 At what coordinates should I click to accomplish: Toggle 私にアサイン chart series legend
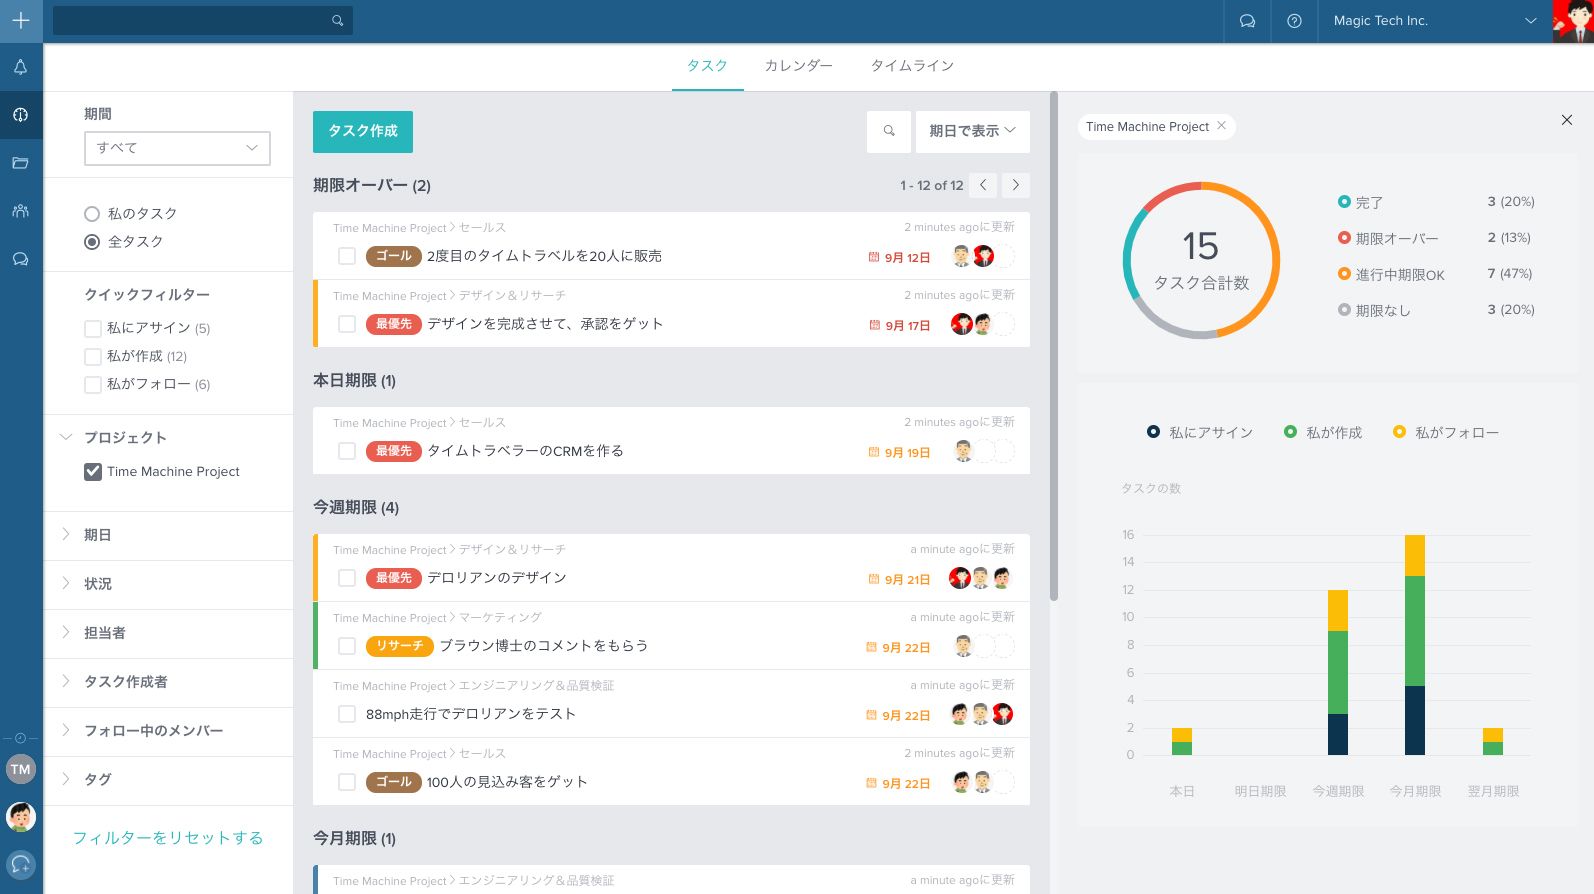[x=1200, y=432]
